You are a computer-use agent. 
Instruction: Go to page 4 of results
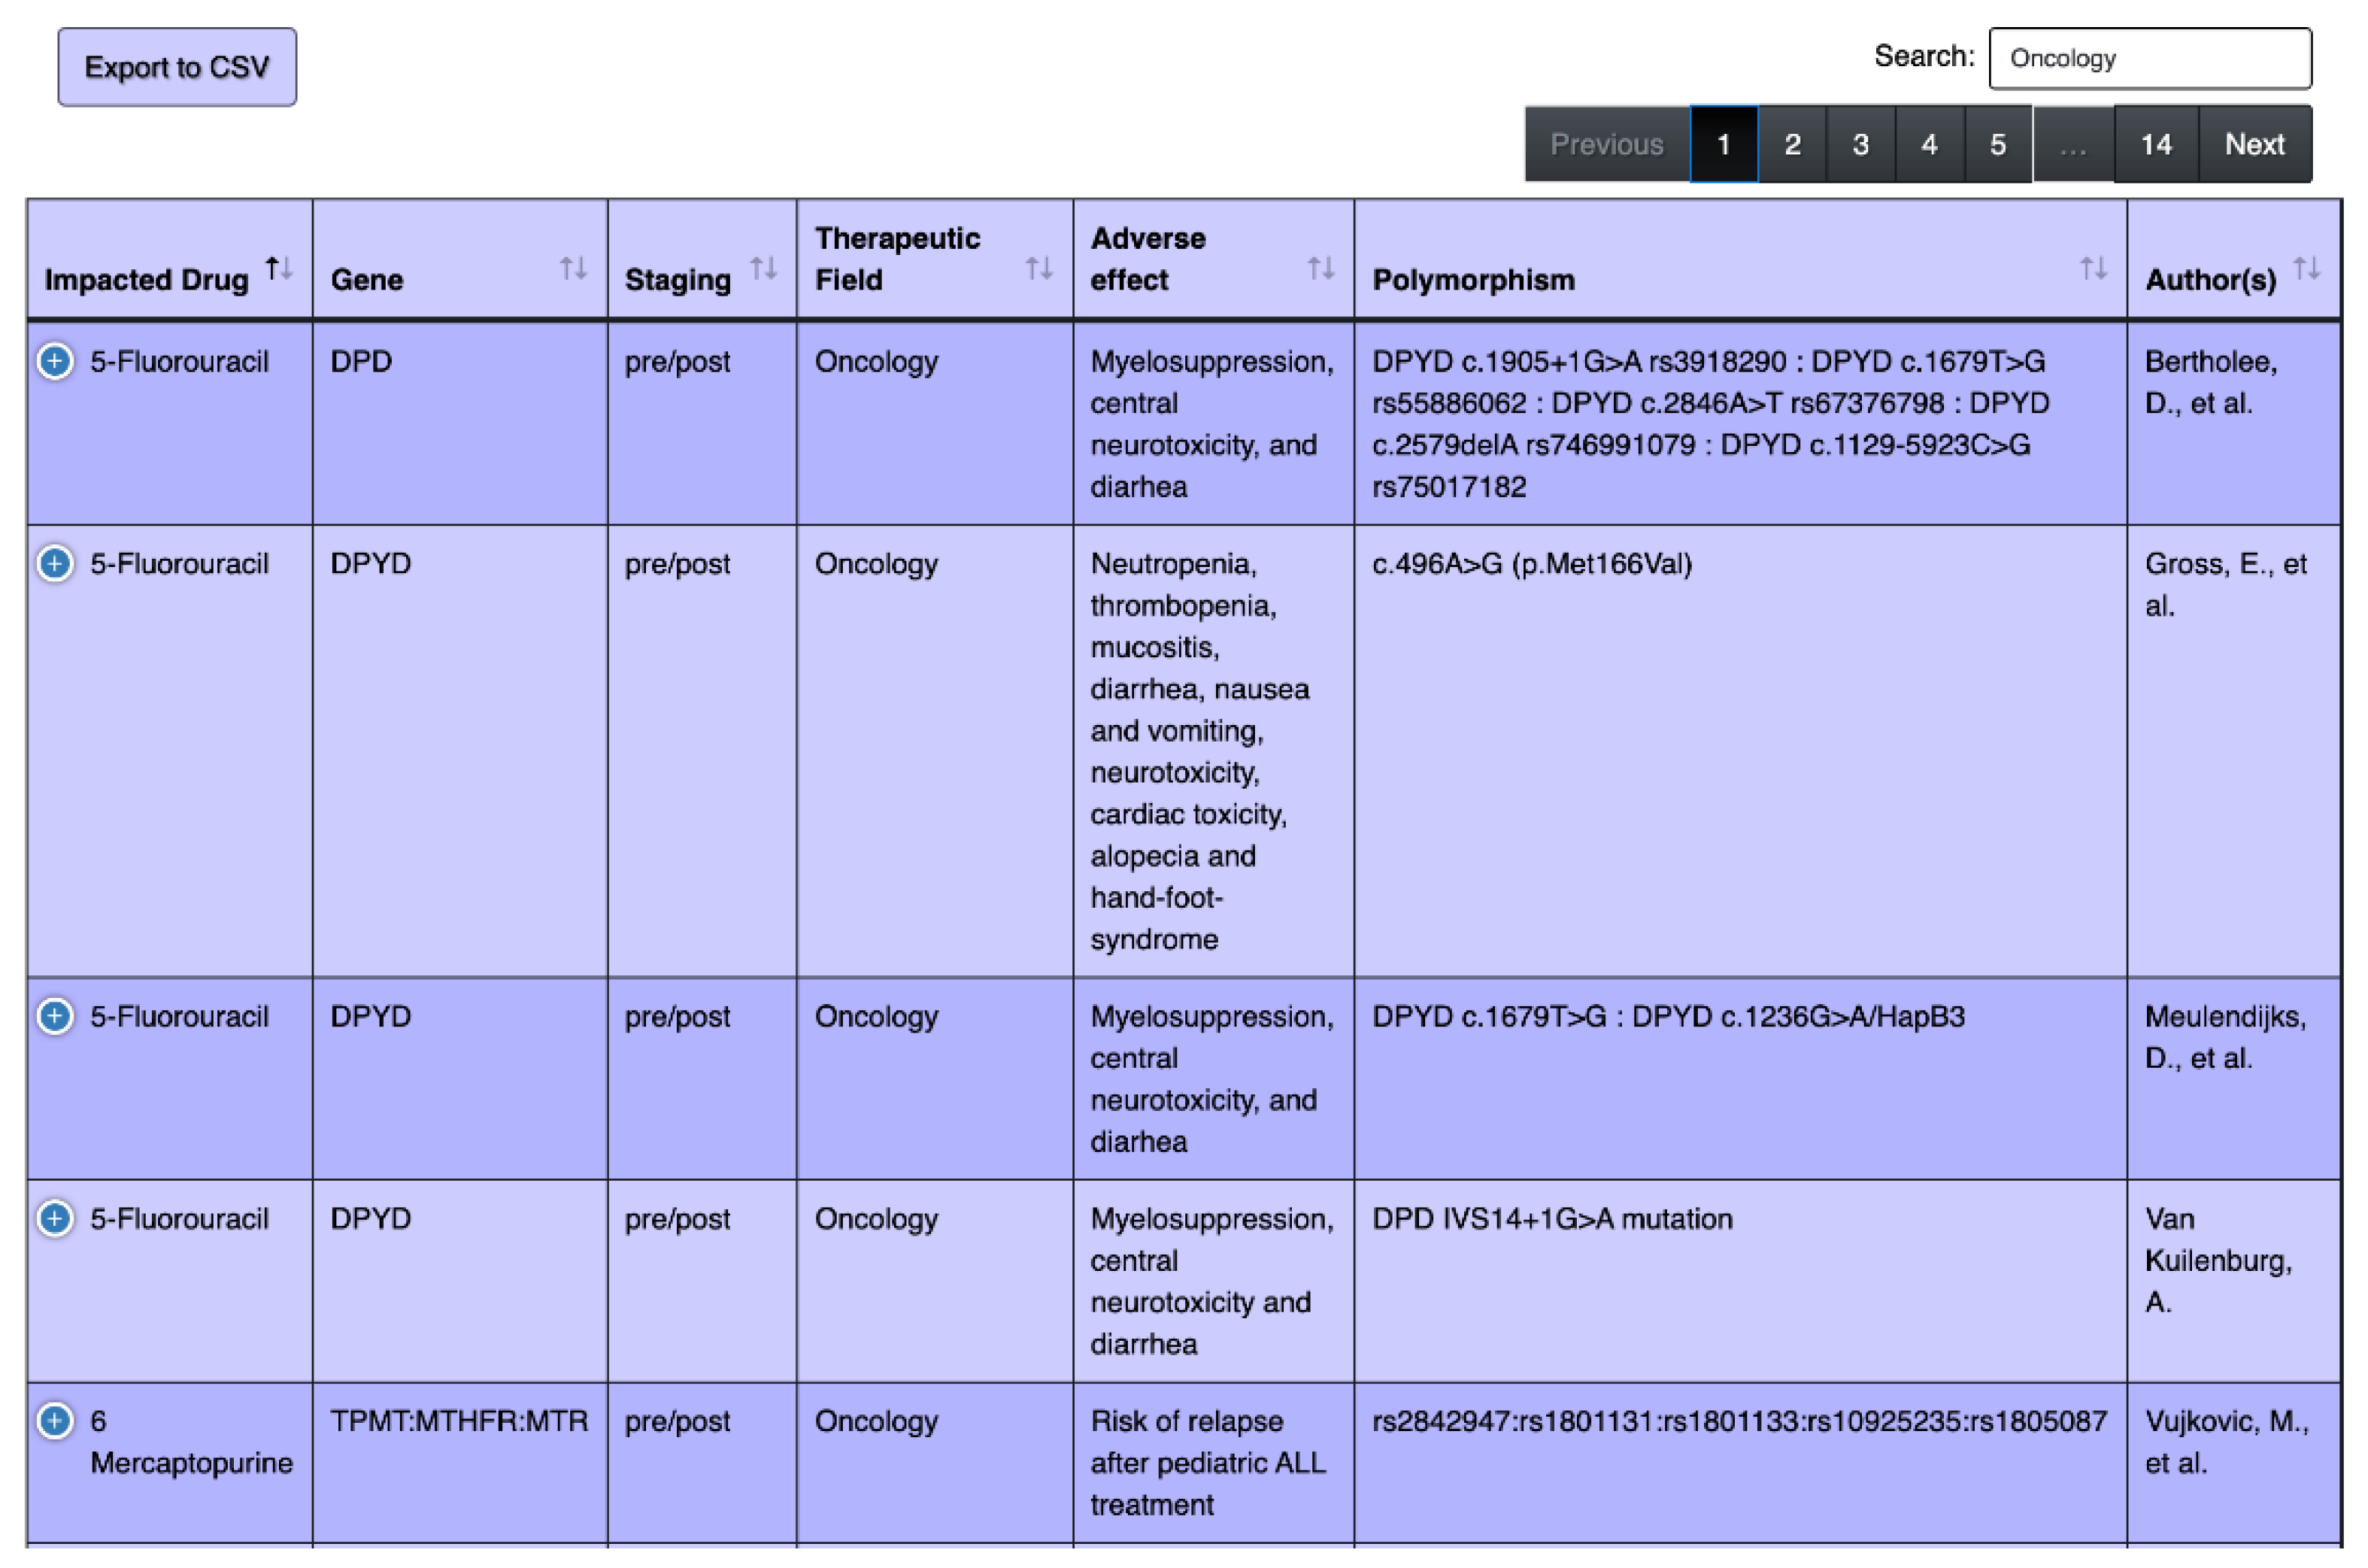[1929, 145]
